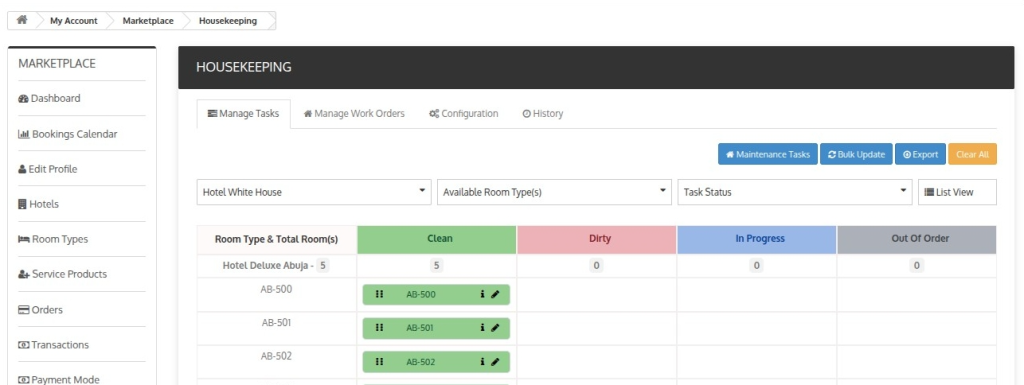Open My Account breadcrumb link
The height and width of the screenshot is (385, 1024).
coord(74,21)
